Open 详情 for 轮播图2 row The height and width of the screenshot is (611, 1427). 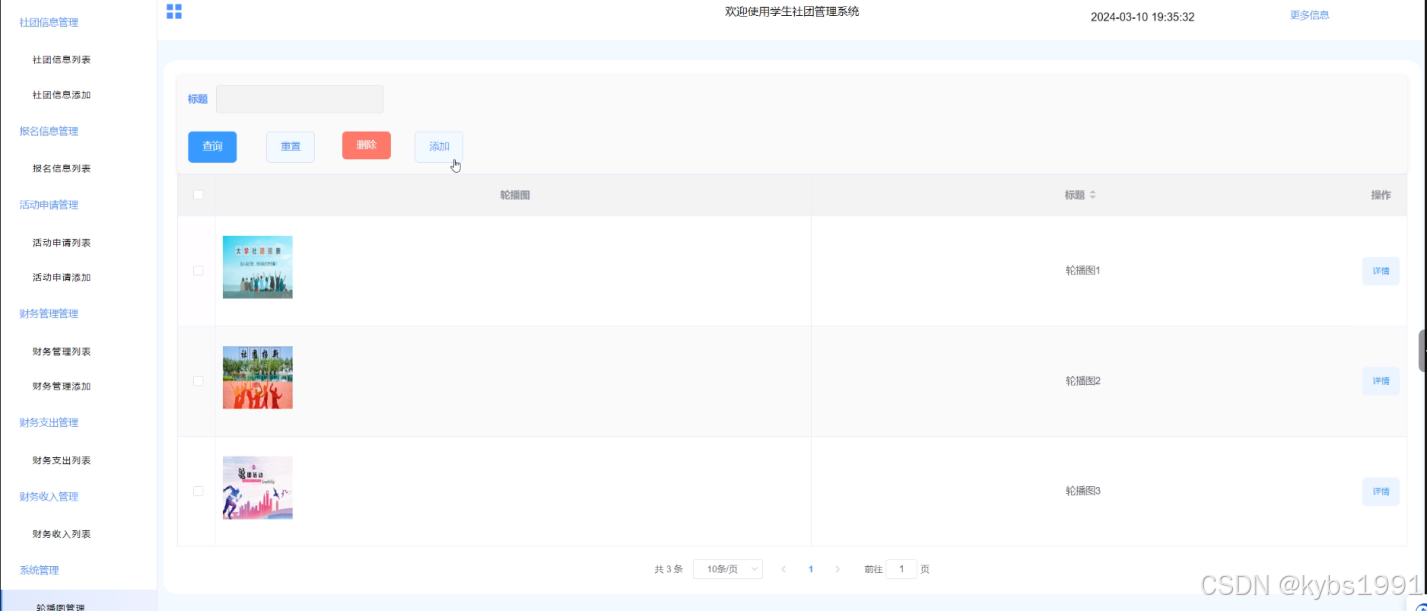(1380, 381)
